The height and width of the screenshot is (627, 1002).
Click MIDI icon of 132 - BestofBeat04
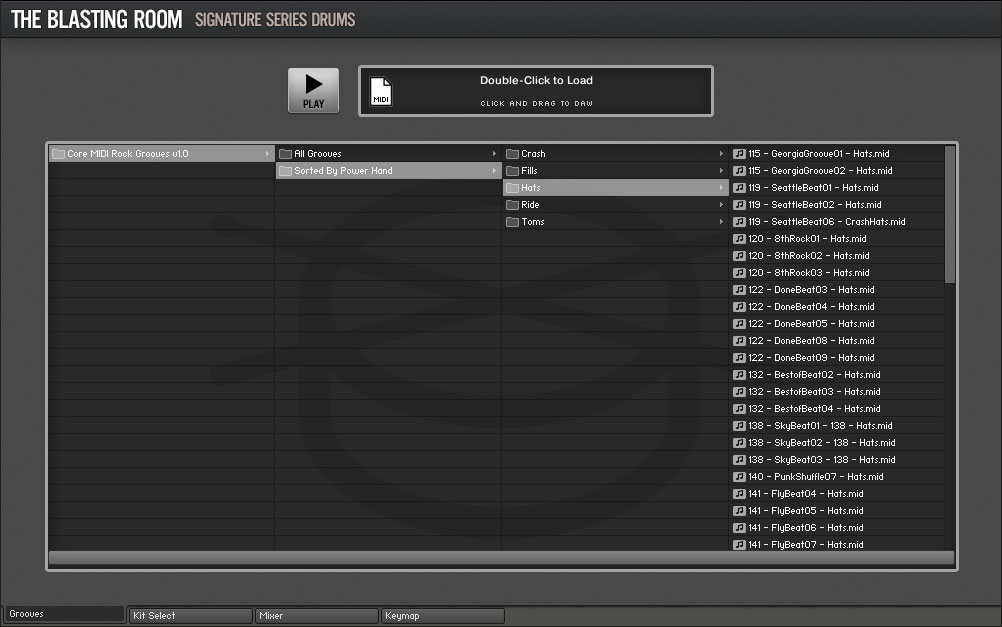tap(739, 408)
